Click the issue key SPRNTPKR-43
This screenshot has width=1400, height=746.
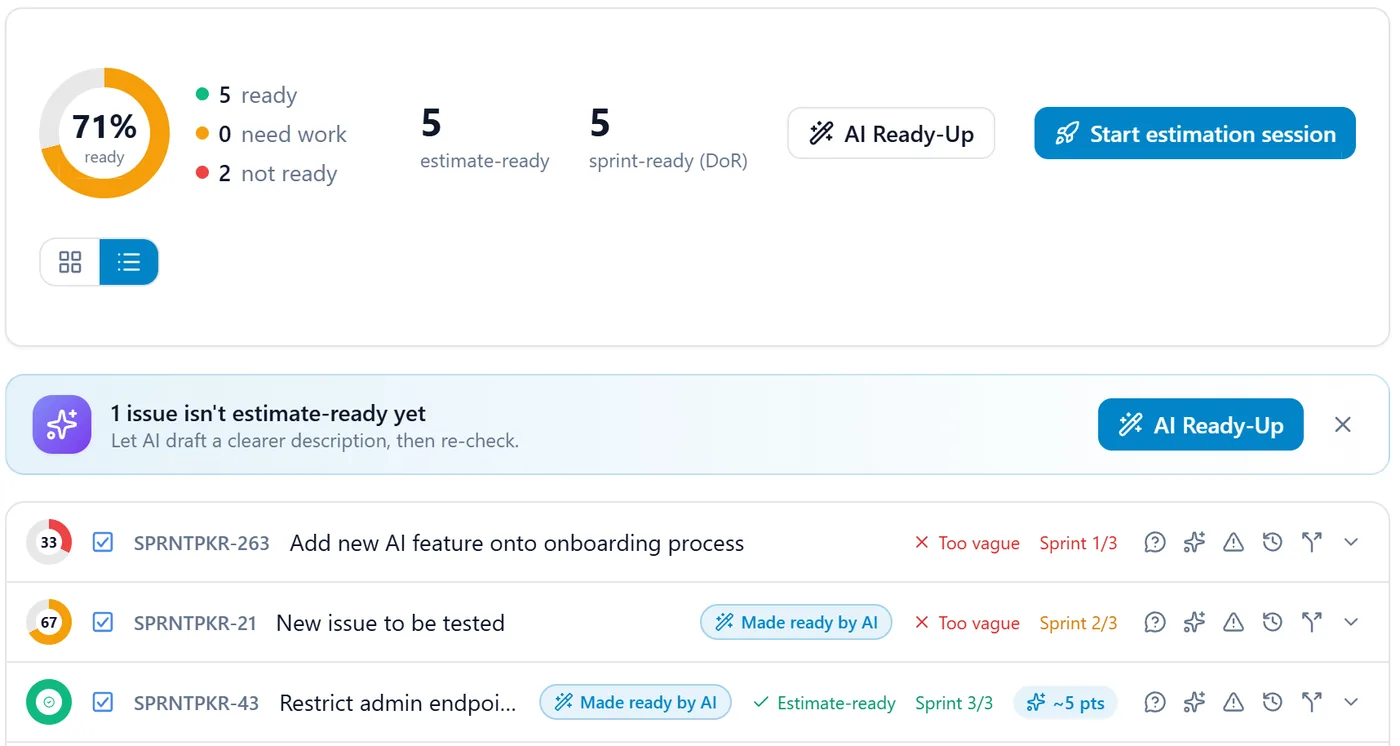196,703
